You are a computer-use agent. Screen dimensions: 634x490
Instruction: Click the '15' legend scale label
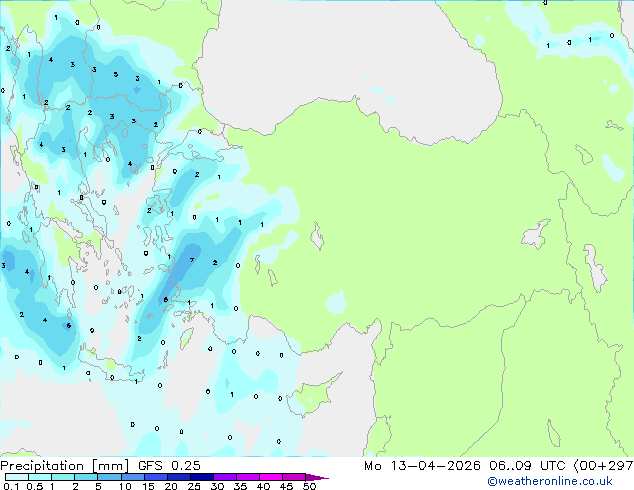point(148,486)
